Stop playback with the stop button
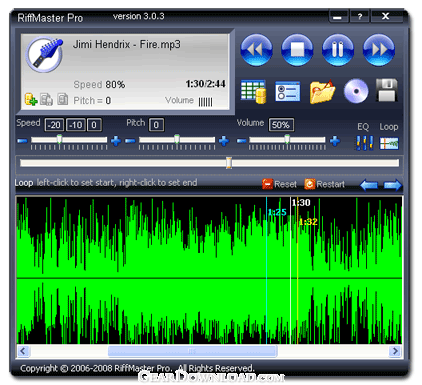The image size is (422, 385). point(297,50)
